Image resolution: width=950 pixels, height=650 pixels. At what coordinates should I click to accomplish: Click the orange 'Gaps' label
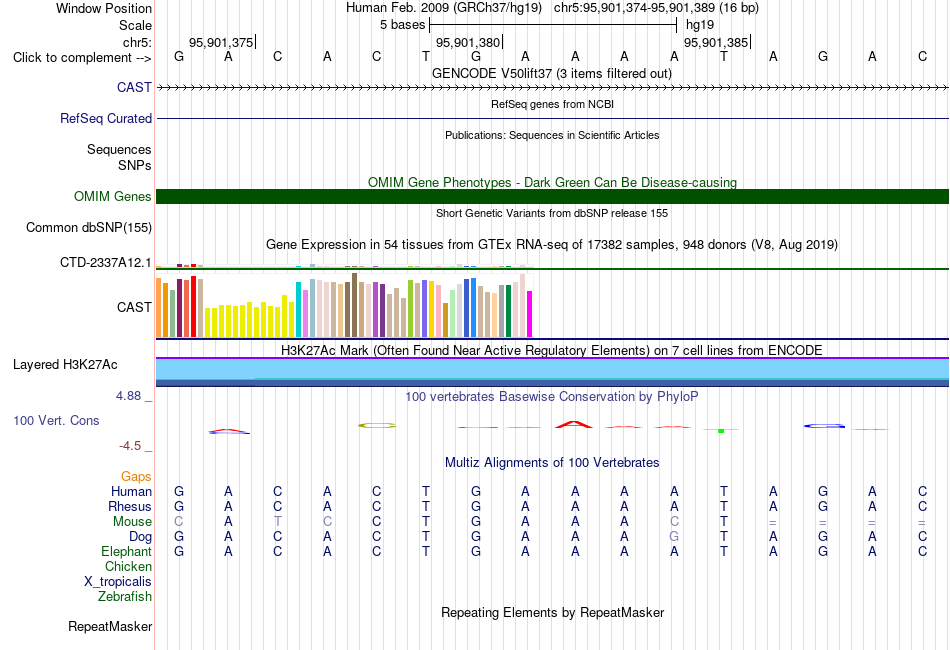pyautogui.click(x=136, y=477)
